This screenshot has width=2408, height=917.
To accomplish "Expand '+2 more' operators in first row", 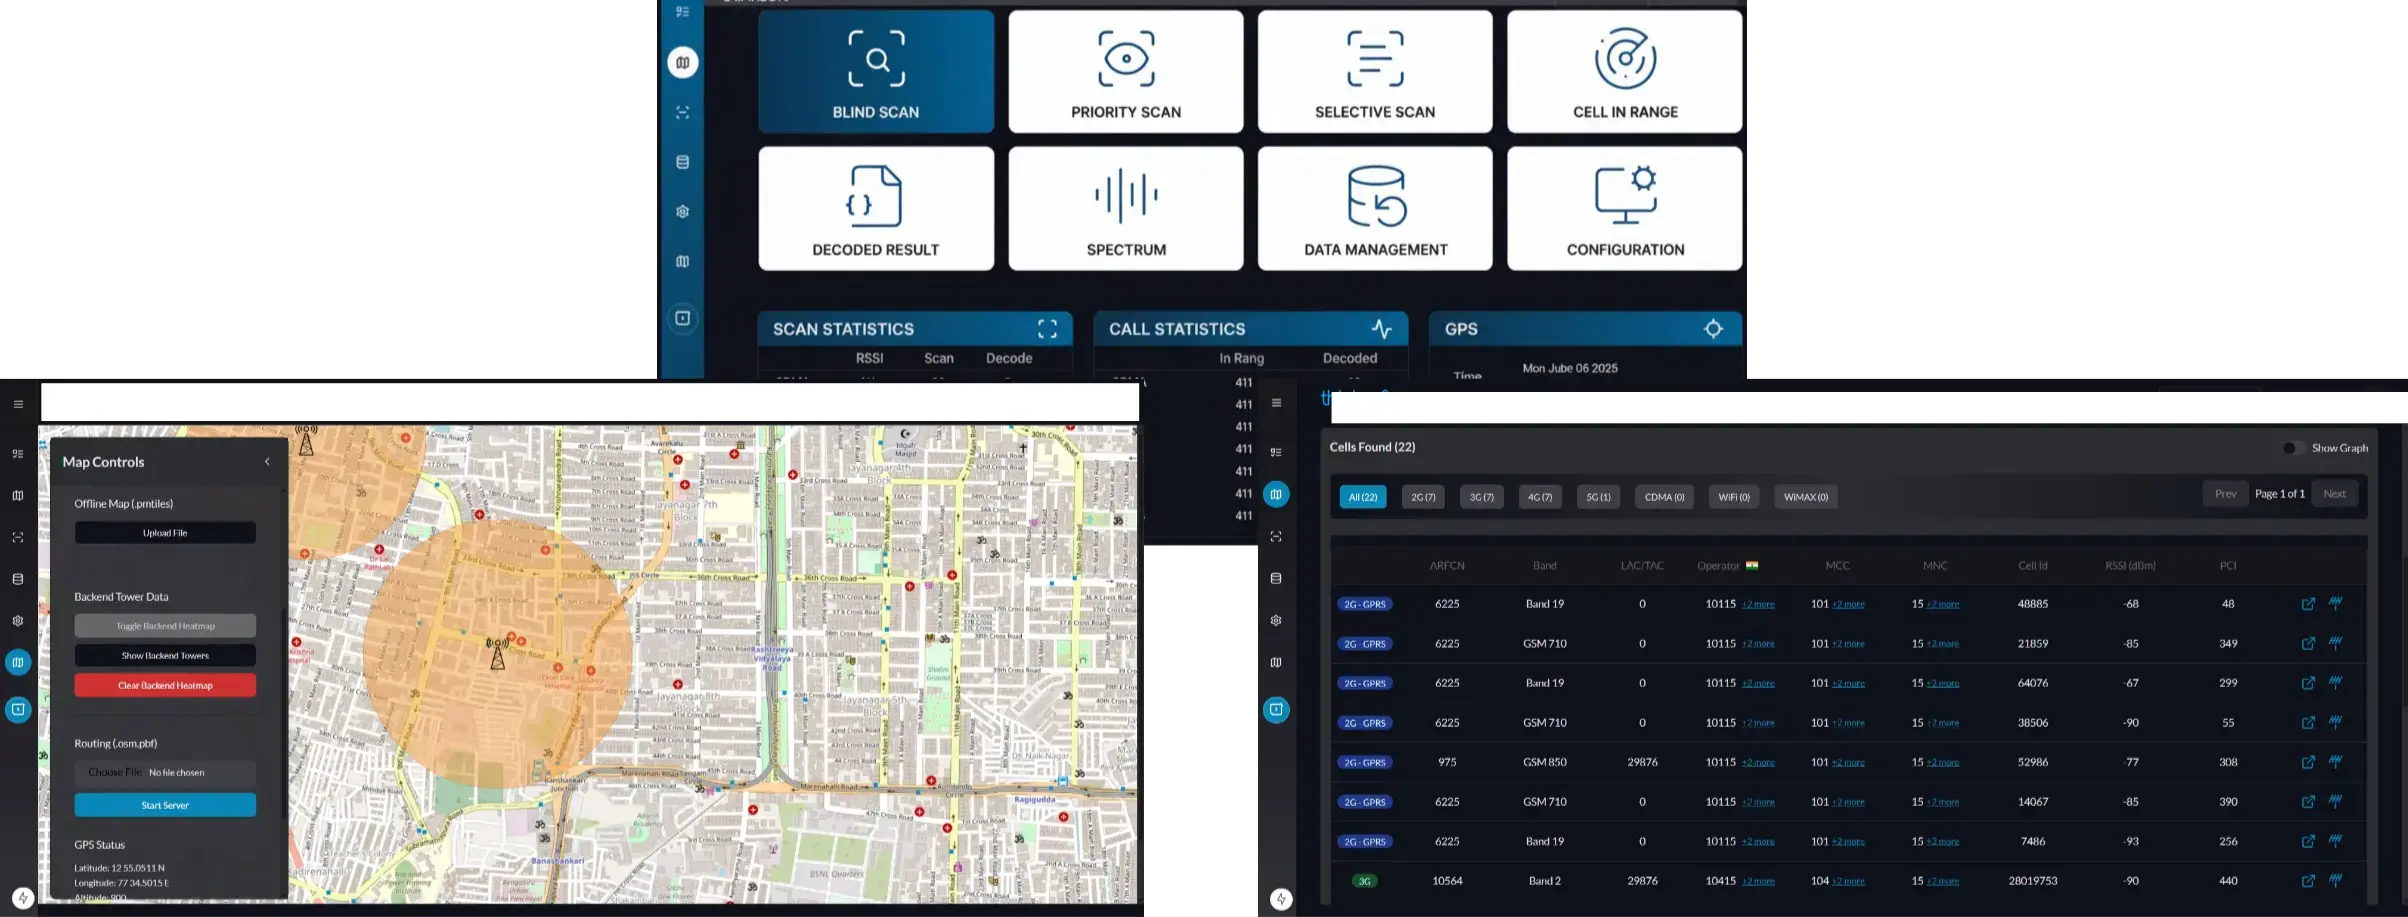I will point(1758,604).
